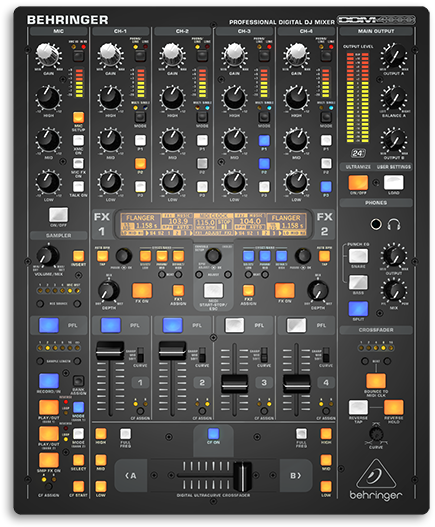435x527 pixels.
Task: Toggle the XMC ON button
Action: pos(78,140)
